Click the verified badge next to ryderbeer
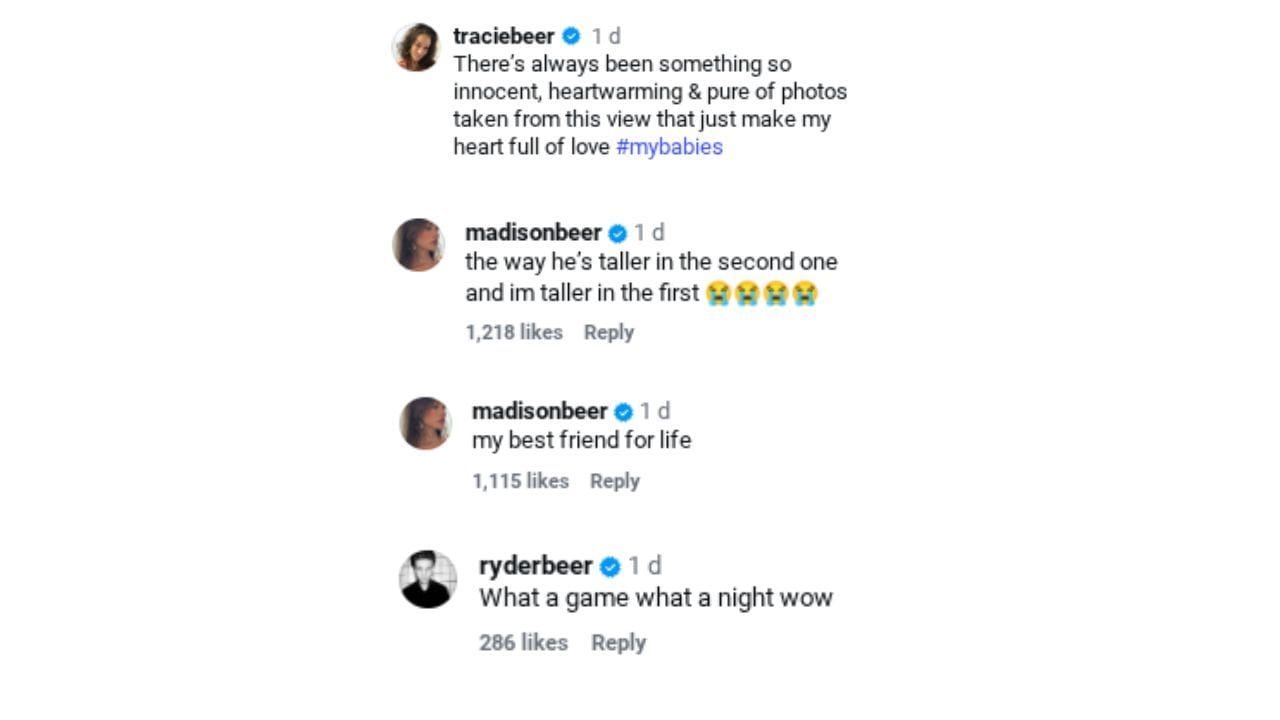1280x720 pixels. 610,567
